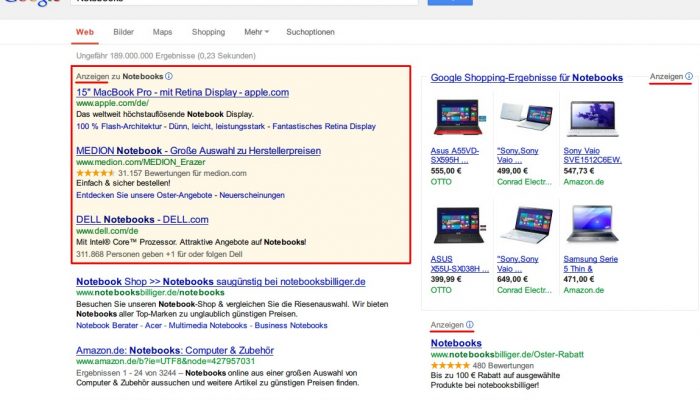Click the Sony Vaio 649,00 € product image
The height and width of the screenshot is (400, 700).
(526, 225)
